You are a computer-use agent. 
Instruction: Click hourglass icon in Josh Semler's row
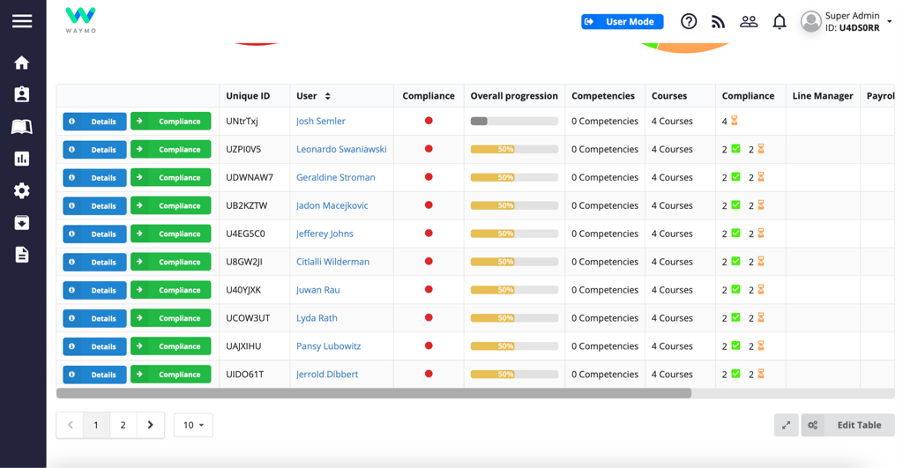734,120
